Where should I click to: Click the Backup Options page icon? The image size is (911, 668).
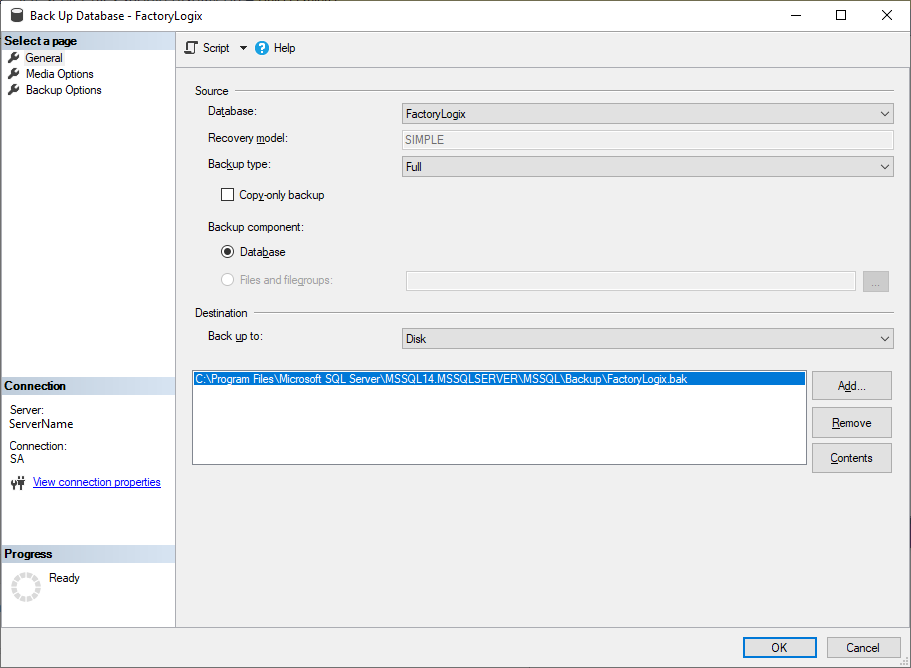[14, 89]
